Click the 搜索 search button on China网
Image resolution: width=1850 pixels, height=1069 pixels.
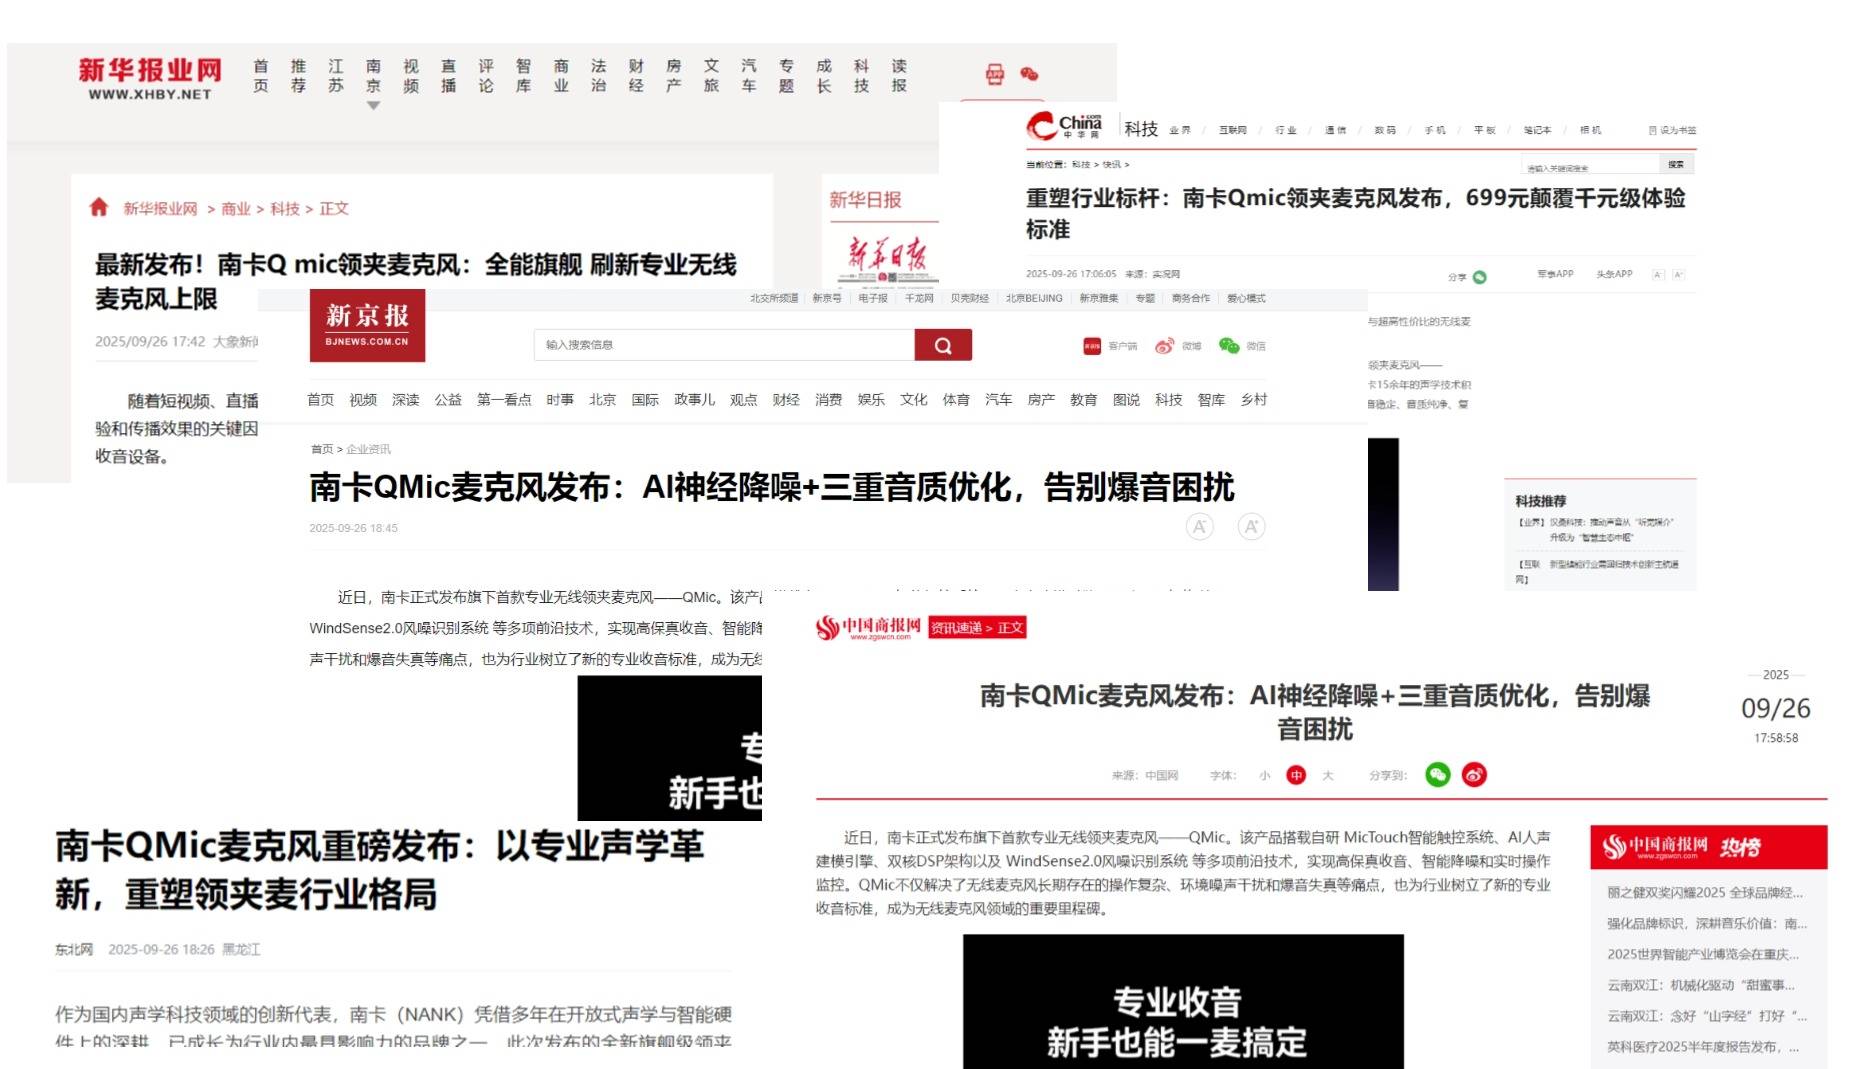pyautogui.click(x=1679, y=163)
